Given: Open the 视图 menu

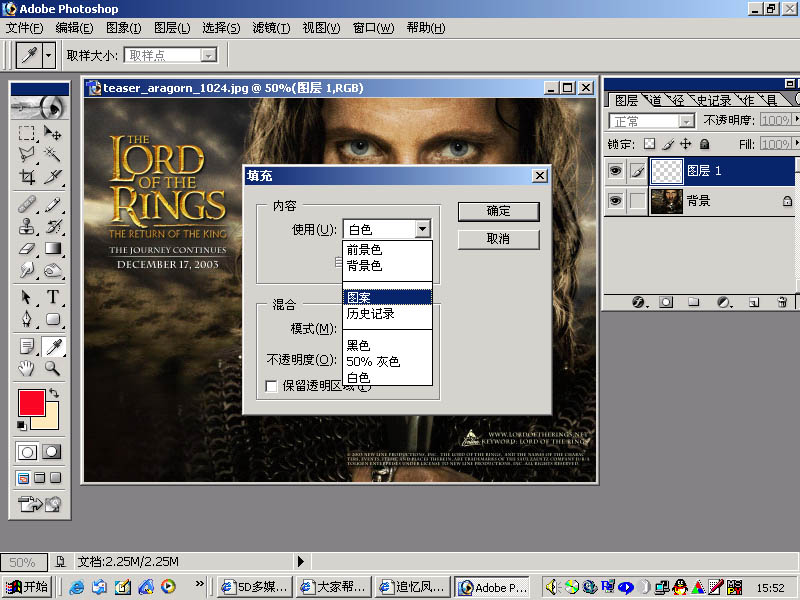Looking at the screenshot, I should point(321,28).
